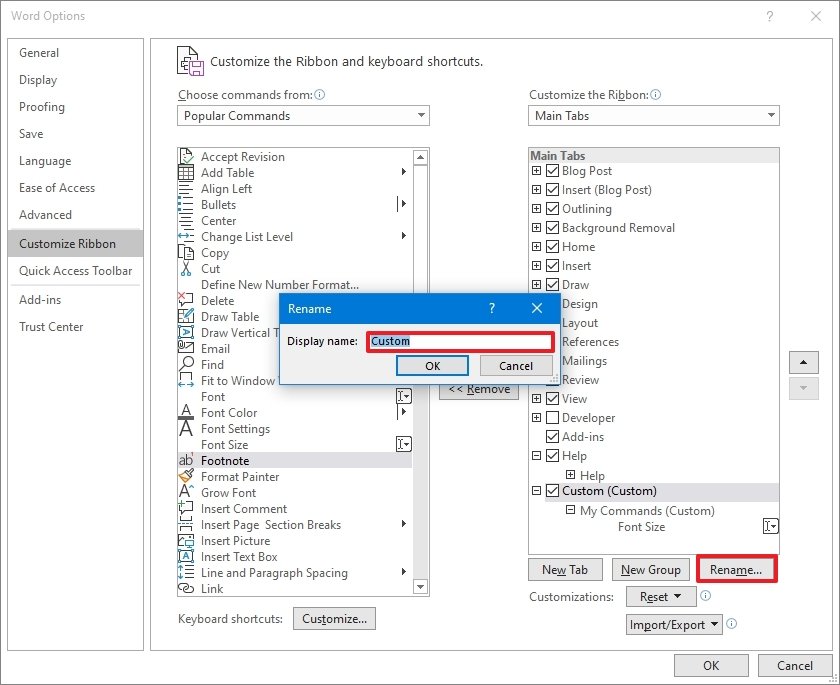The width and height of the screenshot is (840, 685).
Task: Click the Fit to Window icon
Action: (x=186, y=380)
